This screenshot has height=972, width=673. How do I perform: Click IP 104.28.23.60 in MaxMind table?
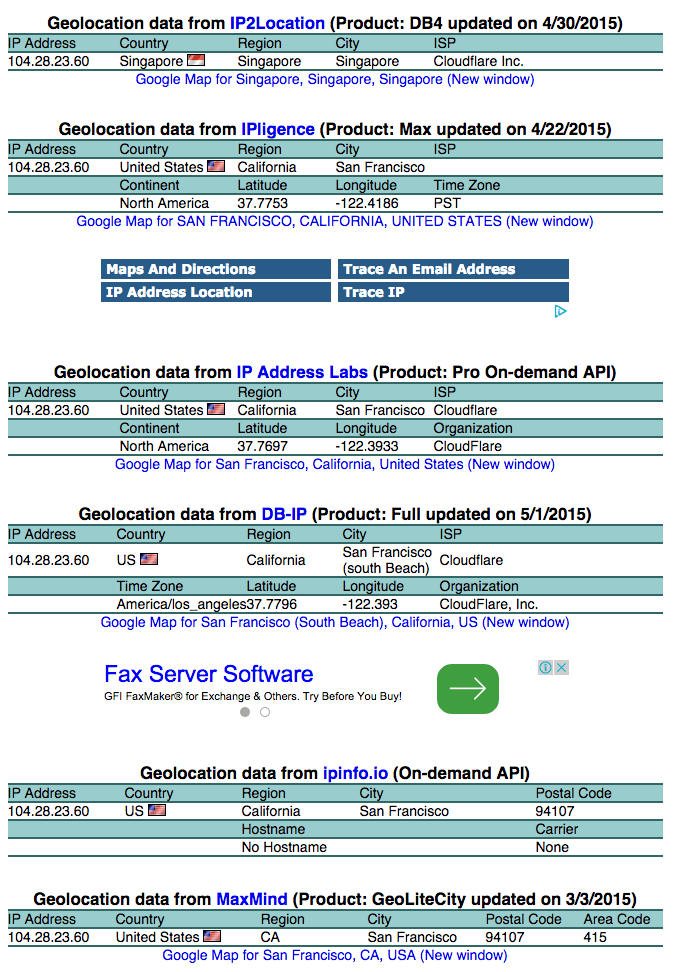coord(48,937)
